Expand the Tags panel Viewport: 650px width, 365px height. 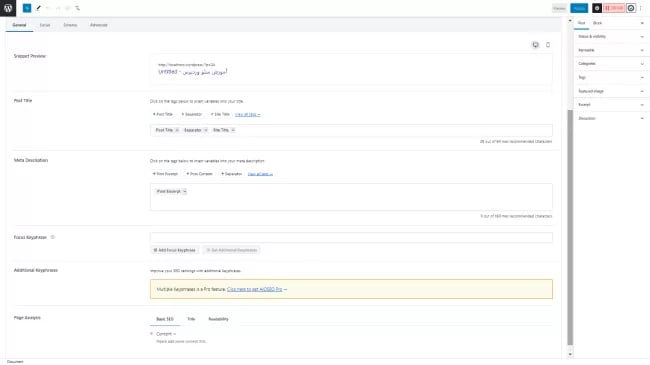[612, 78]
